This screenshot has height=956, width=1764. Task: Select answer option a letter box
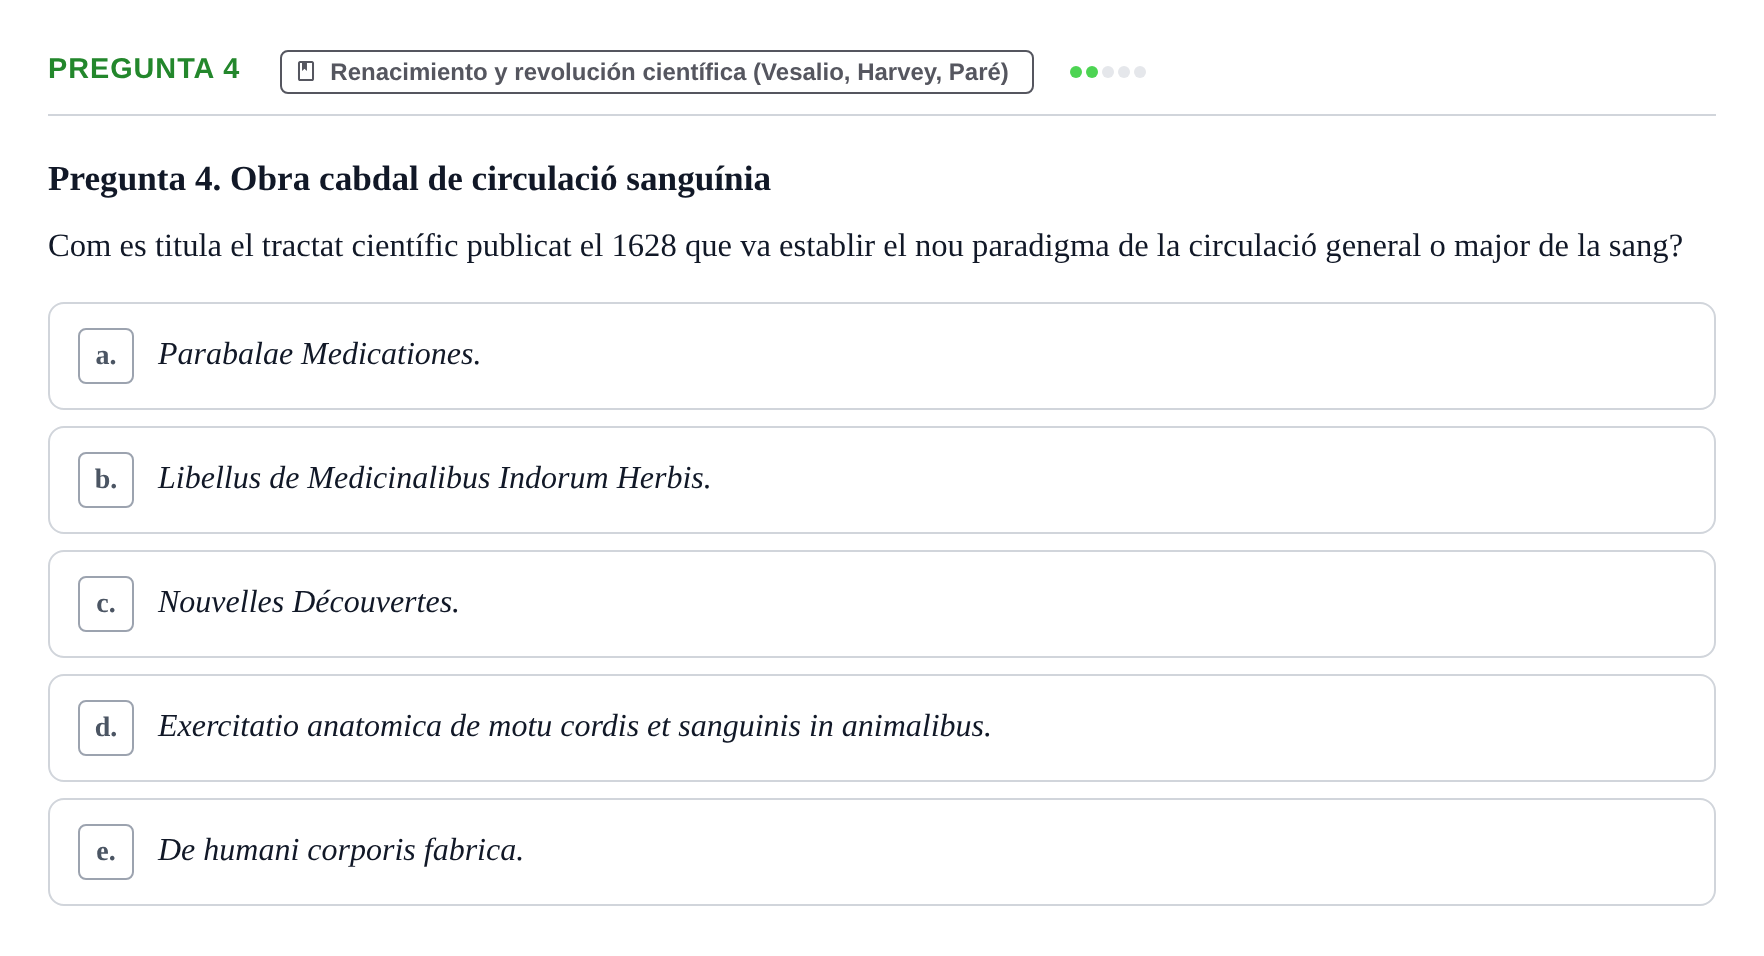pyautogui.click(x=106, y=356)
